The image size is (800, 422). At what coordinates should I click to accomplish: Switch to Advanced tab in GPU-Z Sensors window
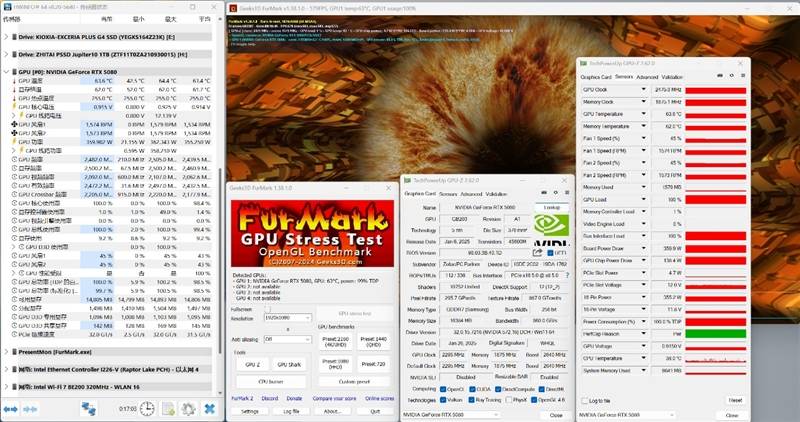coord(647,77)
